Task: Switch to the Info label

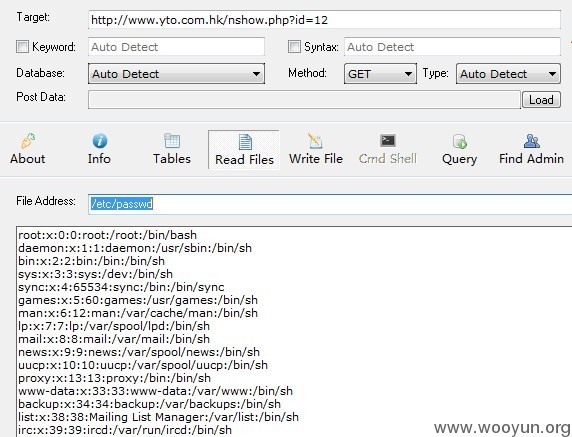Action: click(x=99, y=159)
